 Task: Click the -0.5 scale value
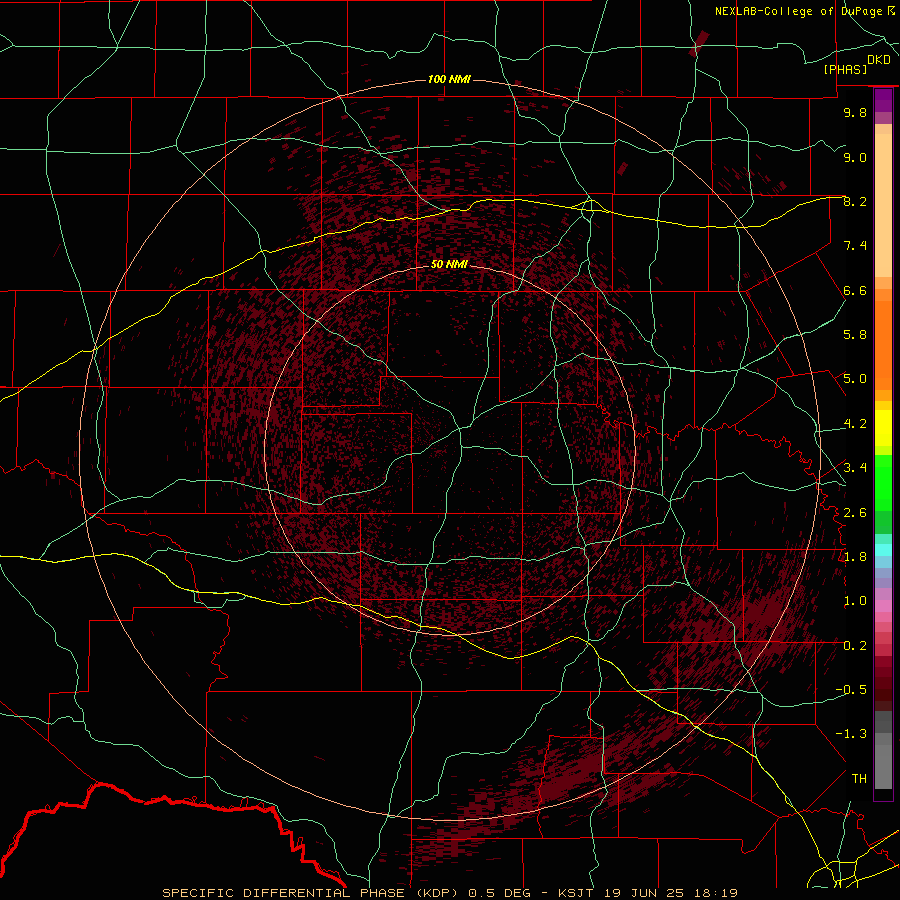click(x=851, y=690)
